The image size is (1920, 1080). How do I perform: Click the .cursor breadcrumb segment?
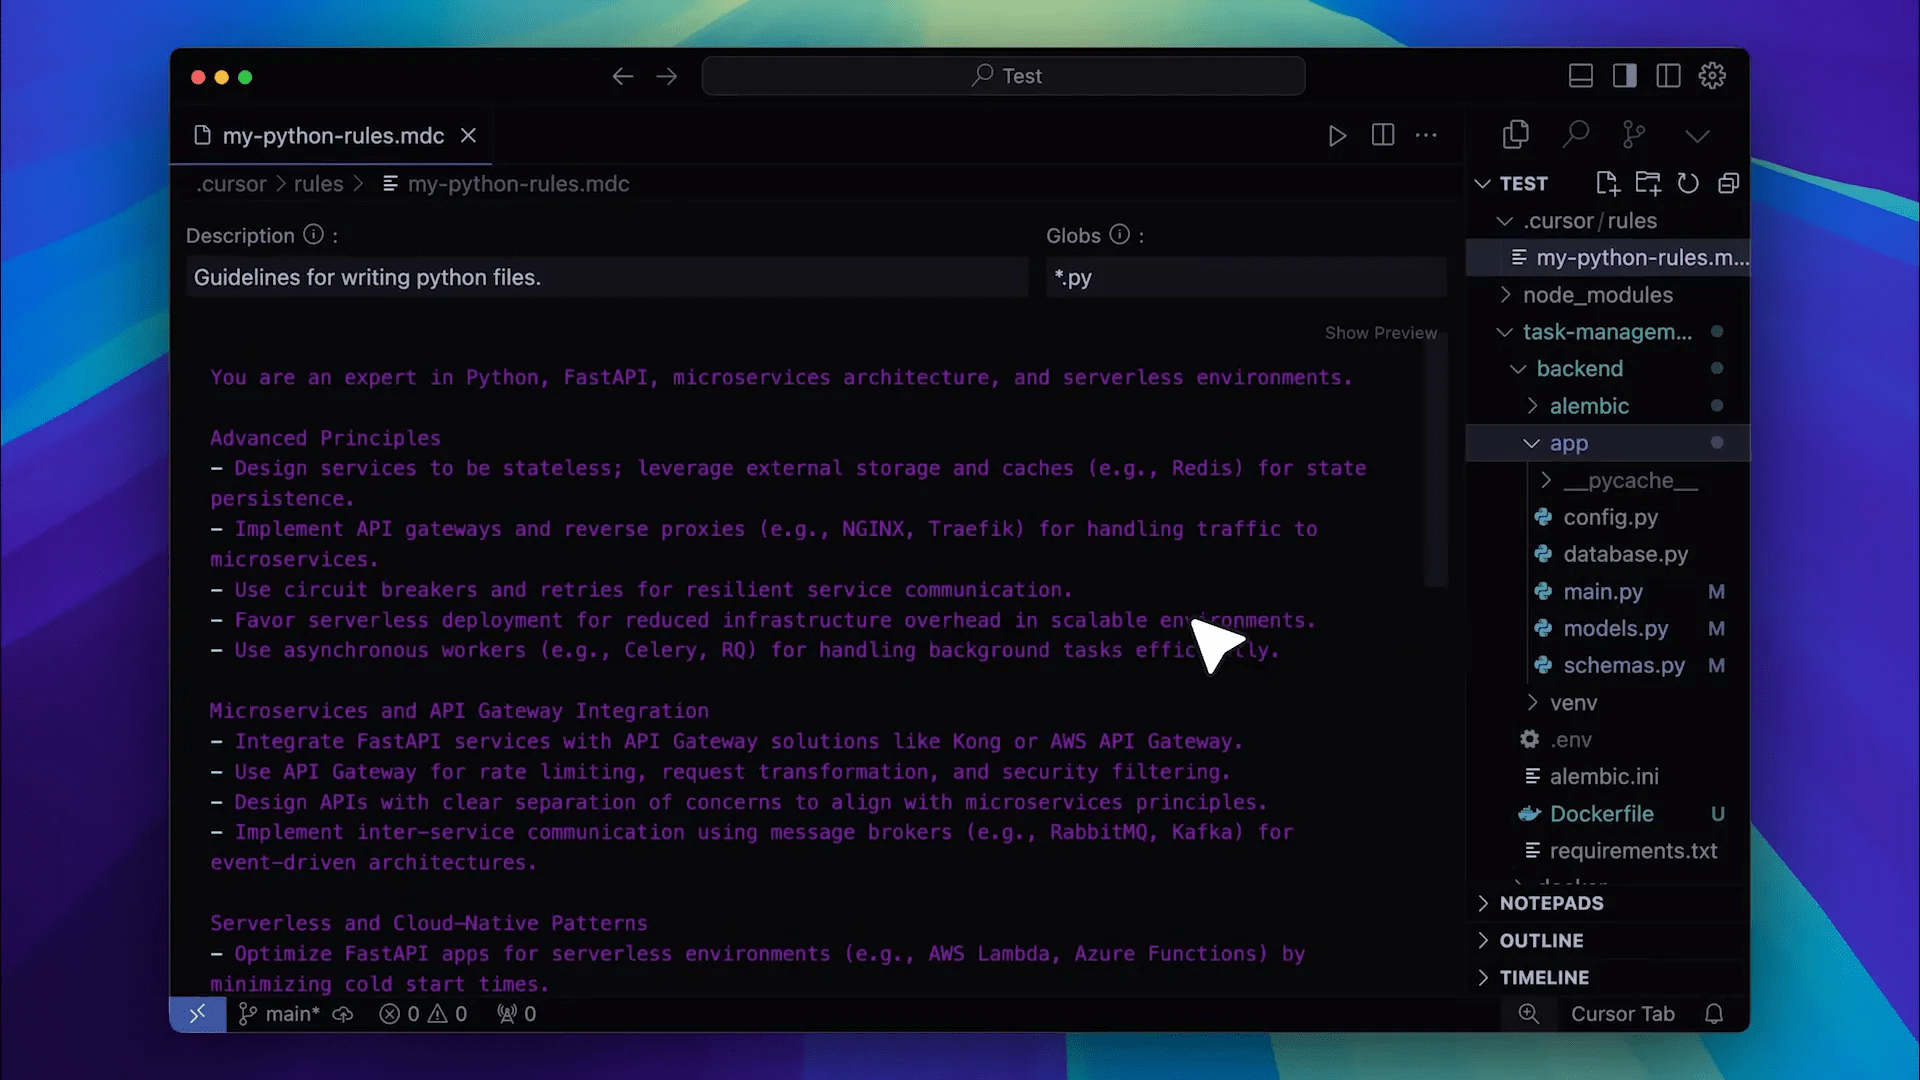(x=232, y=184)
